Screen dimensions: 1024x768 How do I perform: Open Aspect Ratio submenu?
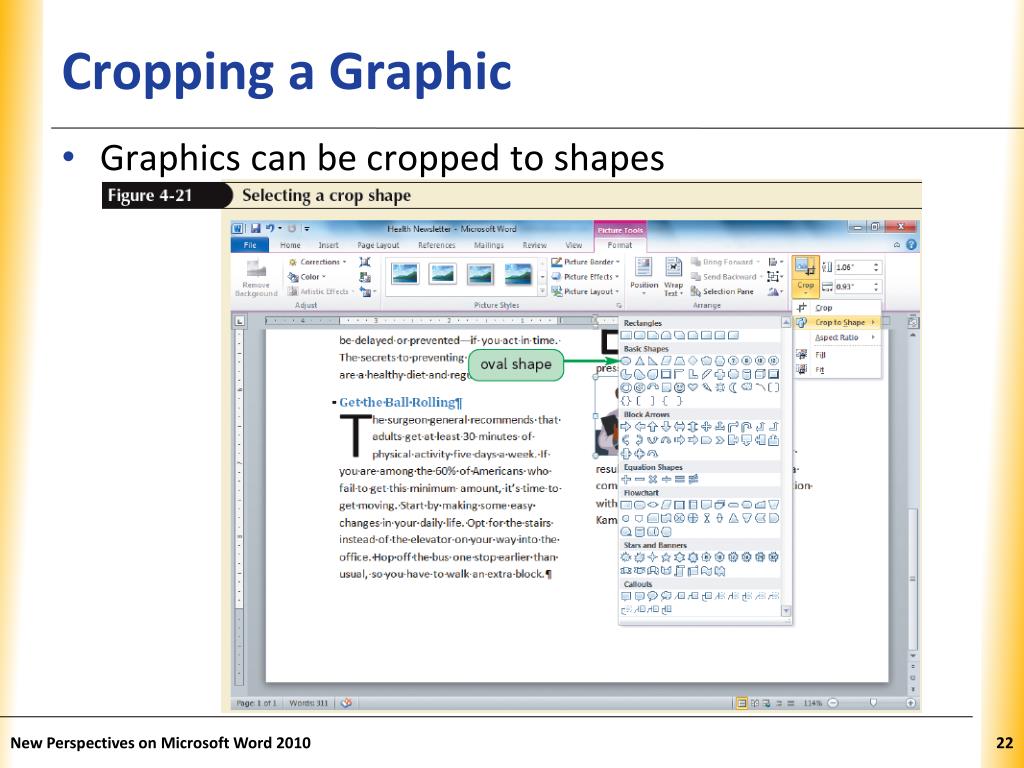click(x=837, y=338)
